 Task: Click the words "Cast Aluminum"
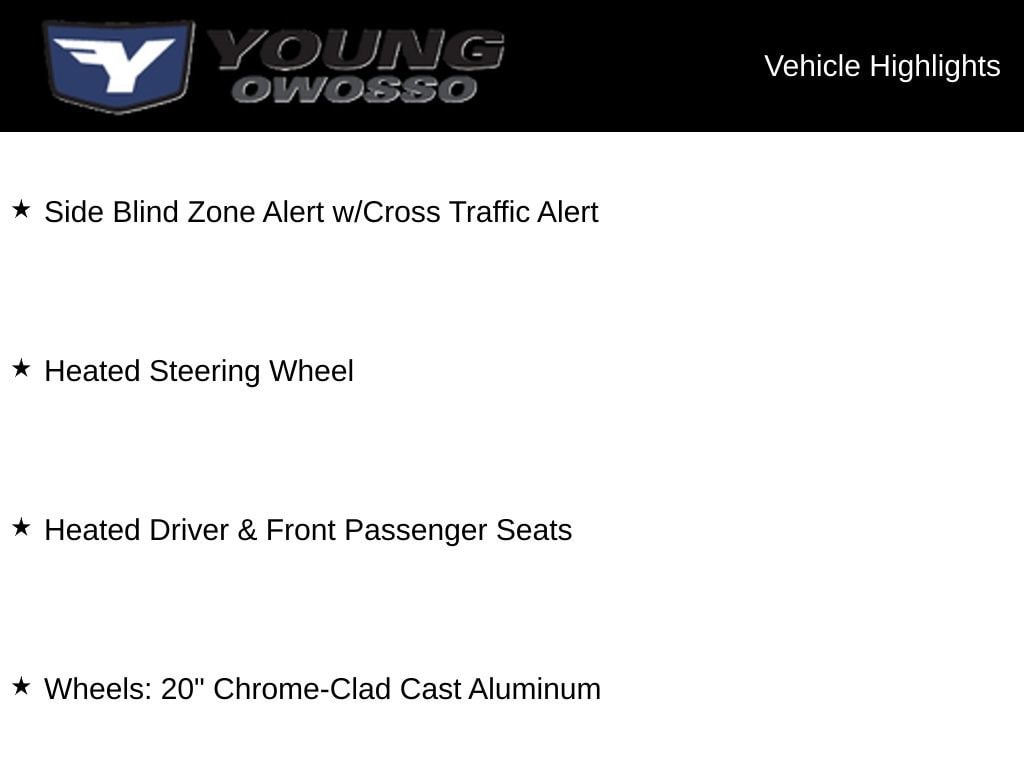(500, 689)
